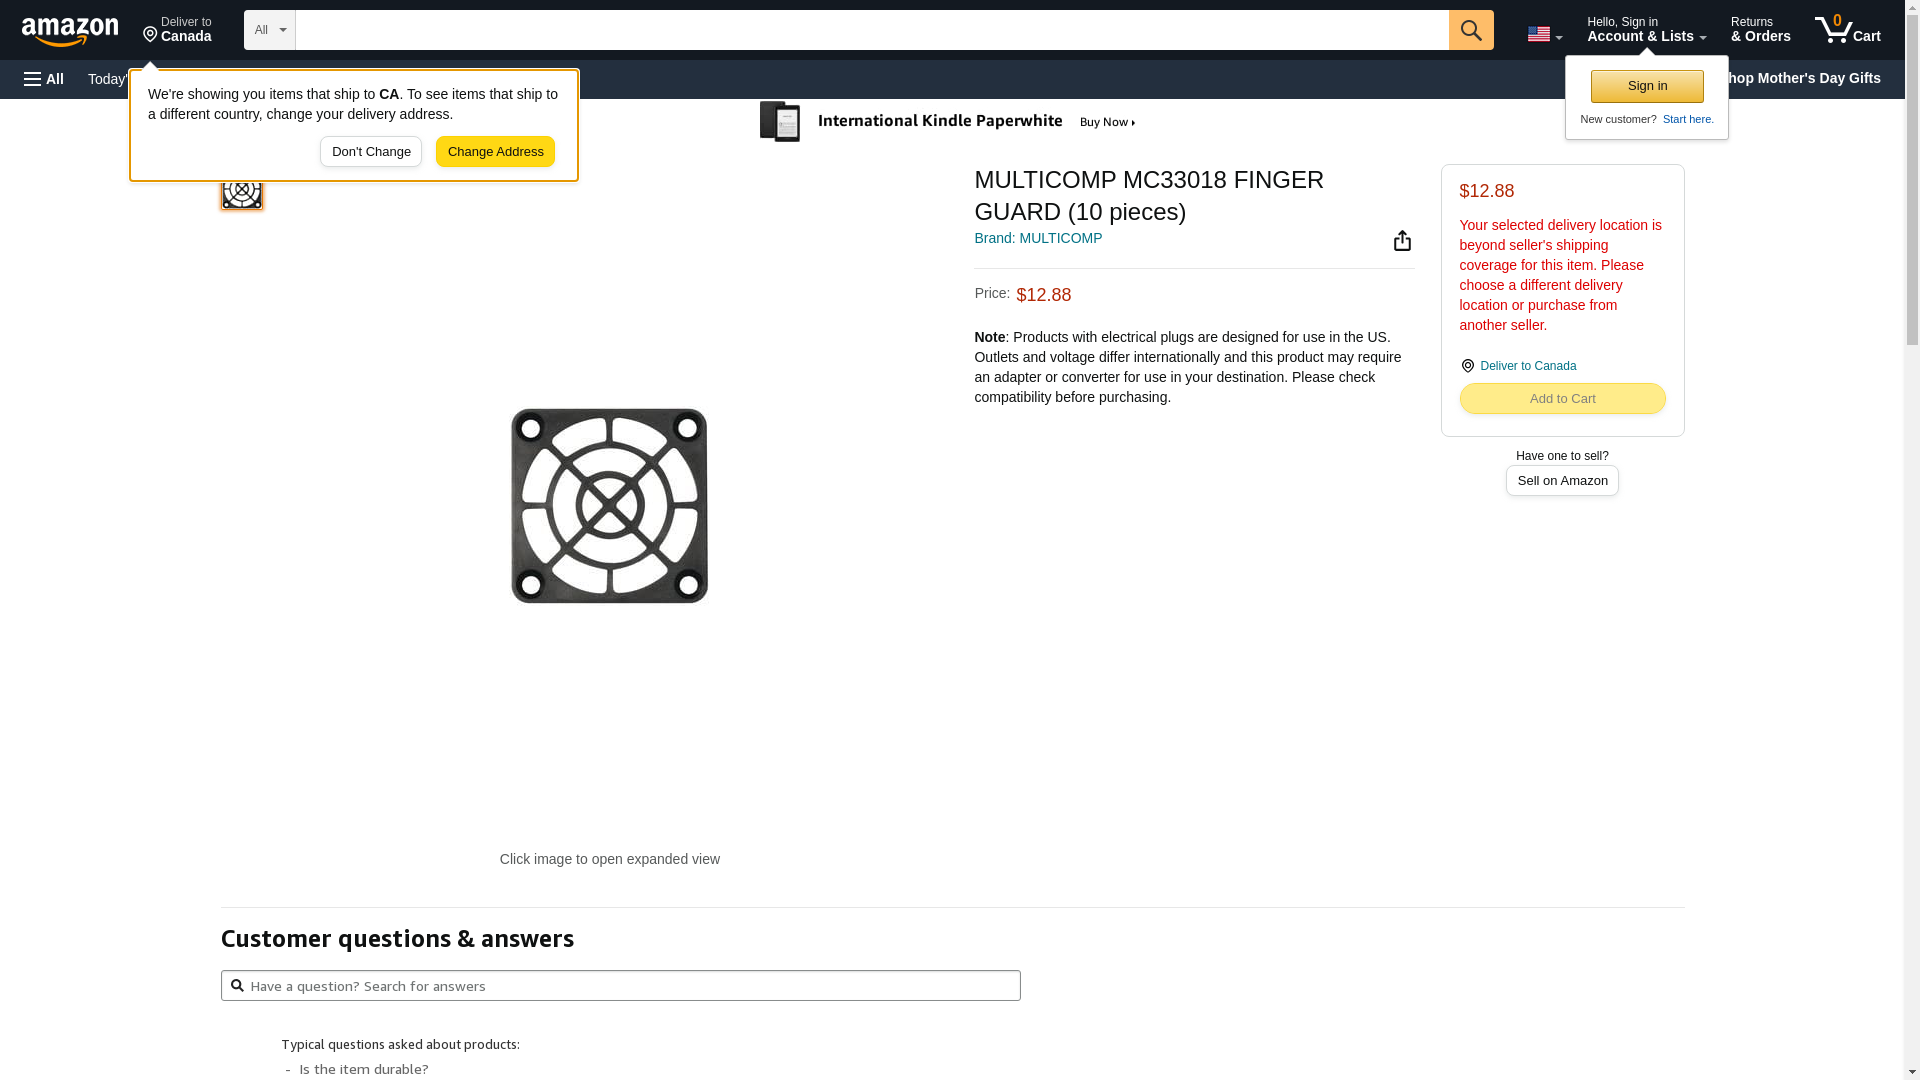Click the main Amazon search field

870,30
